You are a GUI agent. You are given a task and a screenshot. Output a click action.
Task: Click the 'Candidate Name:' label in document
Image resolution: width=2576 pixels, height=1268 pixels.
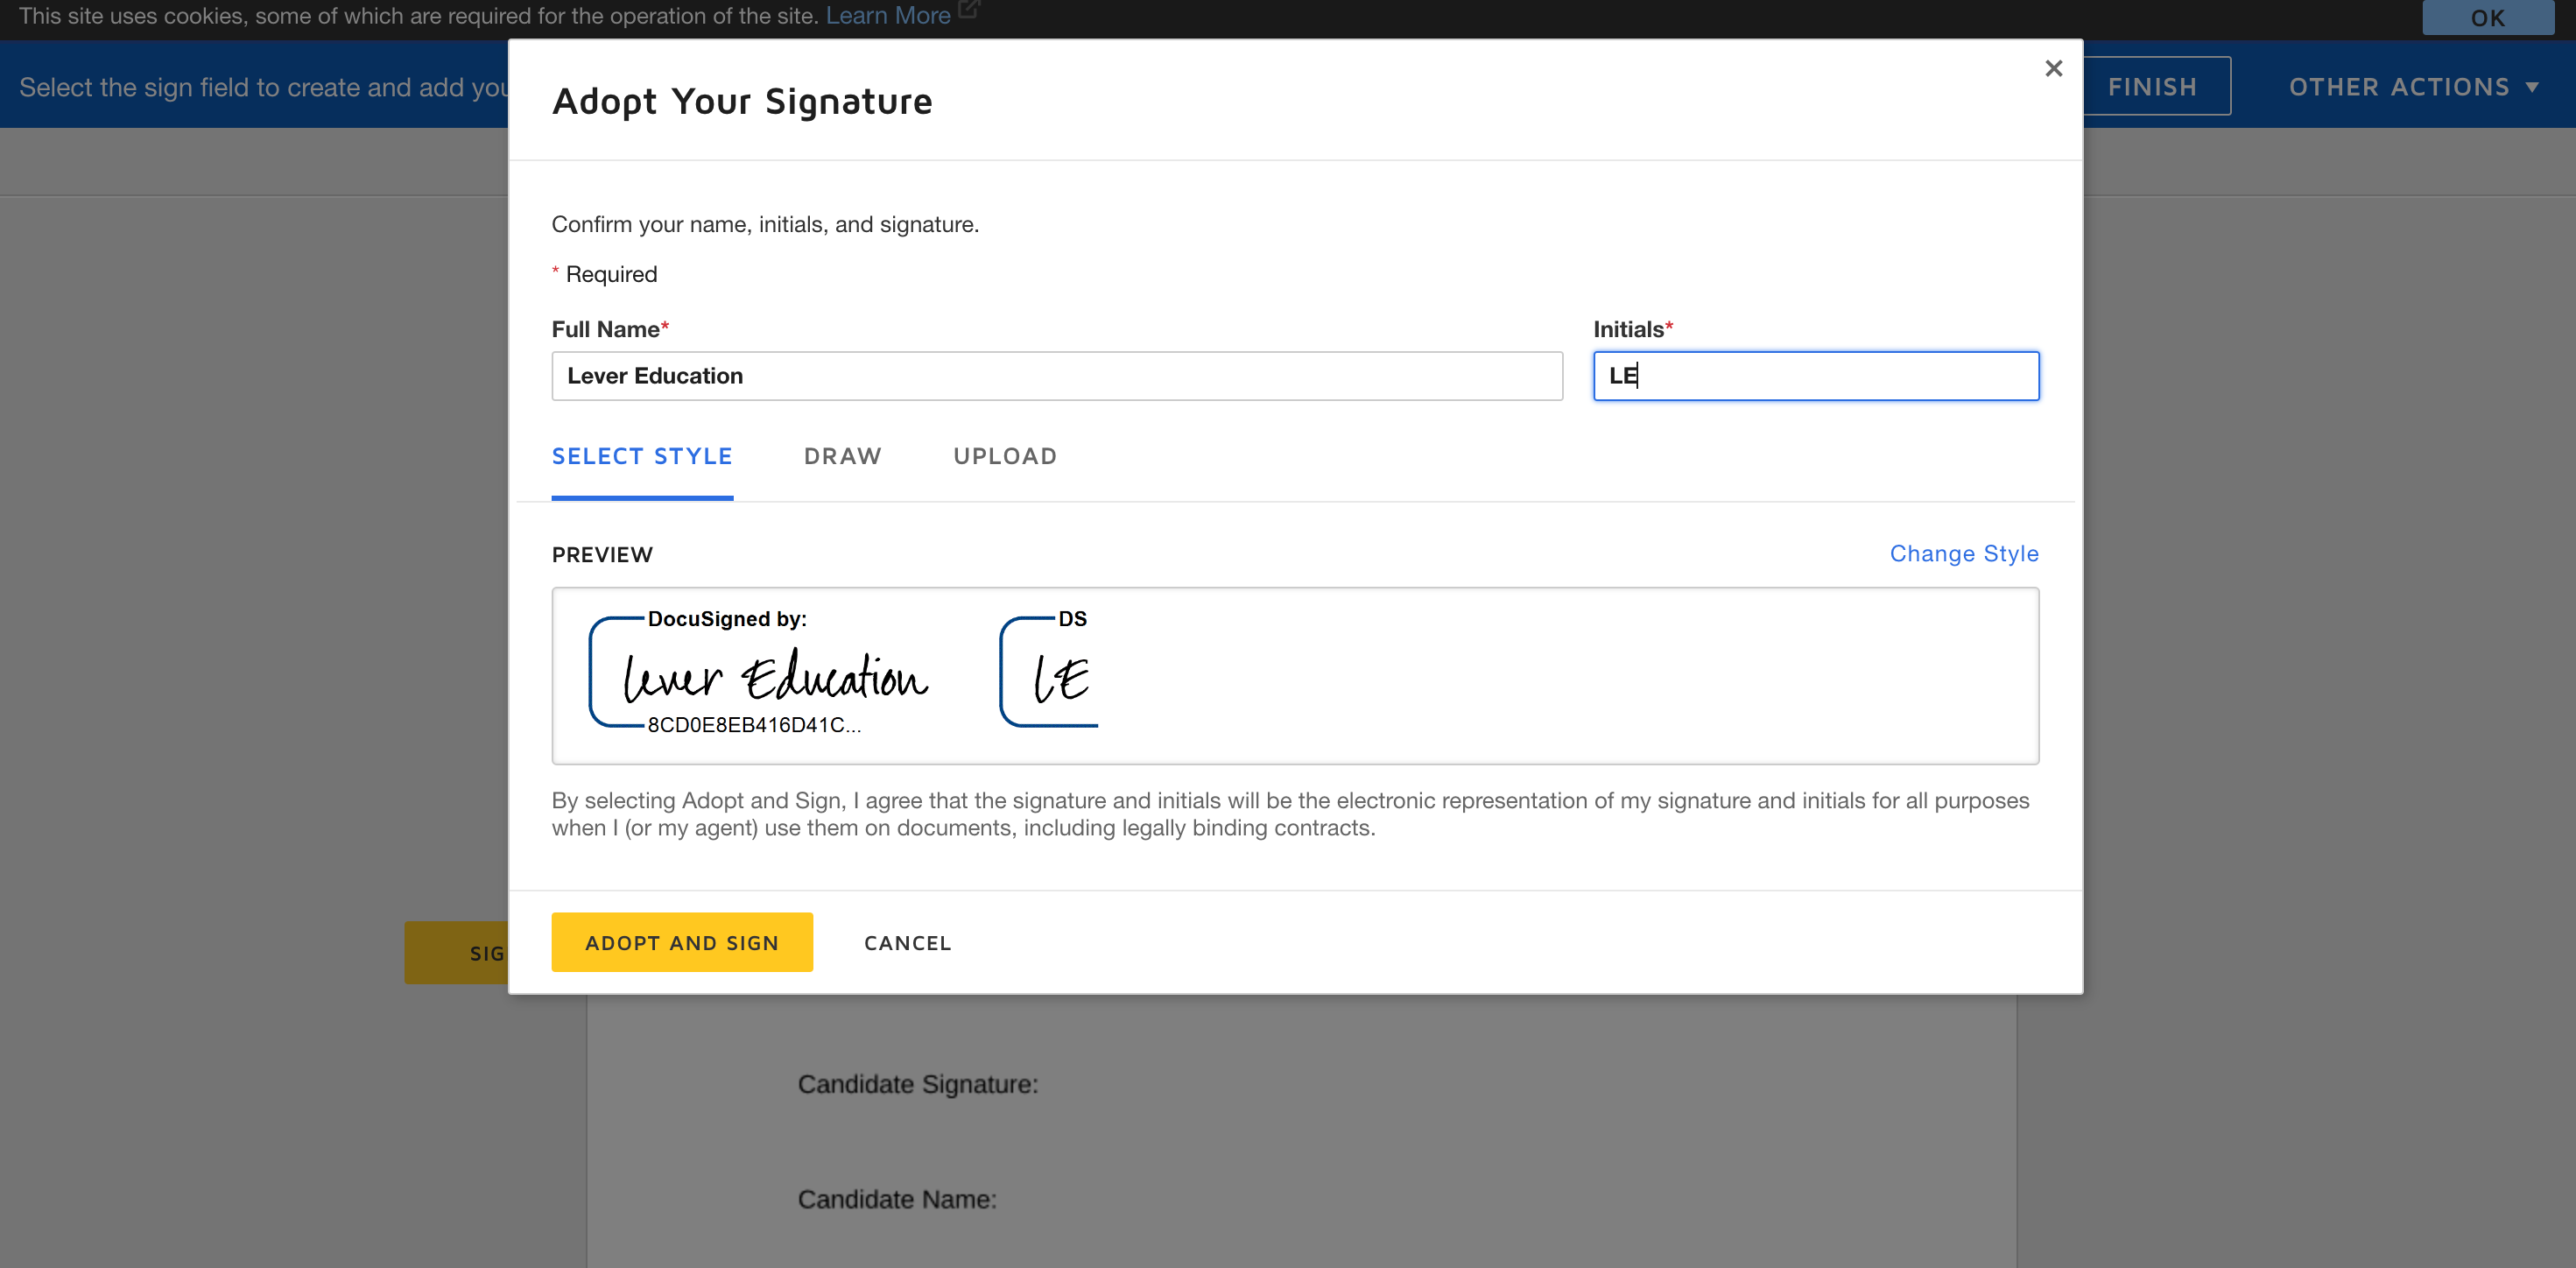[897, 1199]
